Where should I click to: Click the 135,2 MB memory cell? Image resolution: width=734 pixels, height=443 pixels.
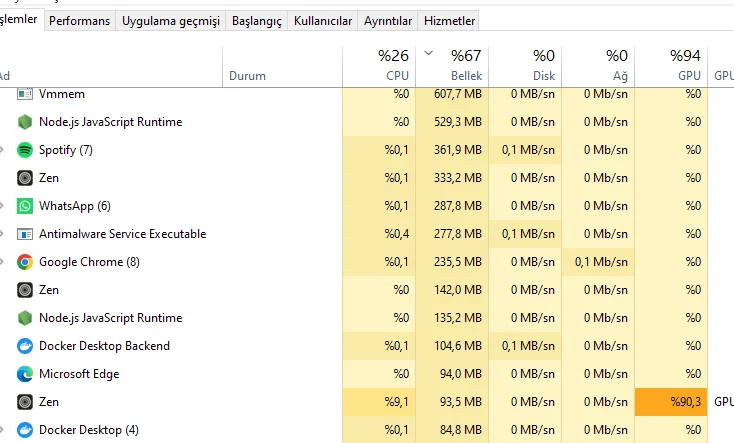pos(452,318)
